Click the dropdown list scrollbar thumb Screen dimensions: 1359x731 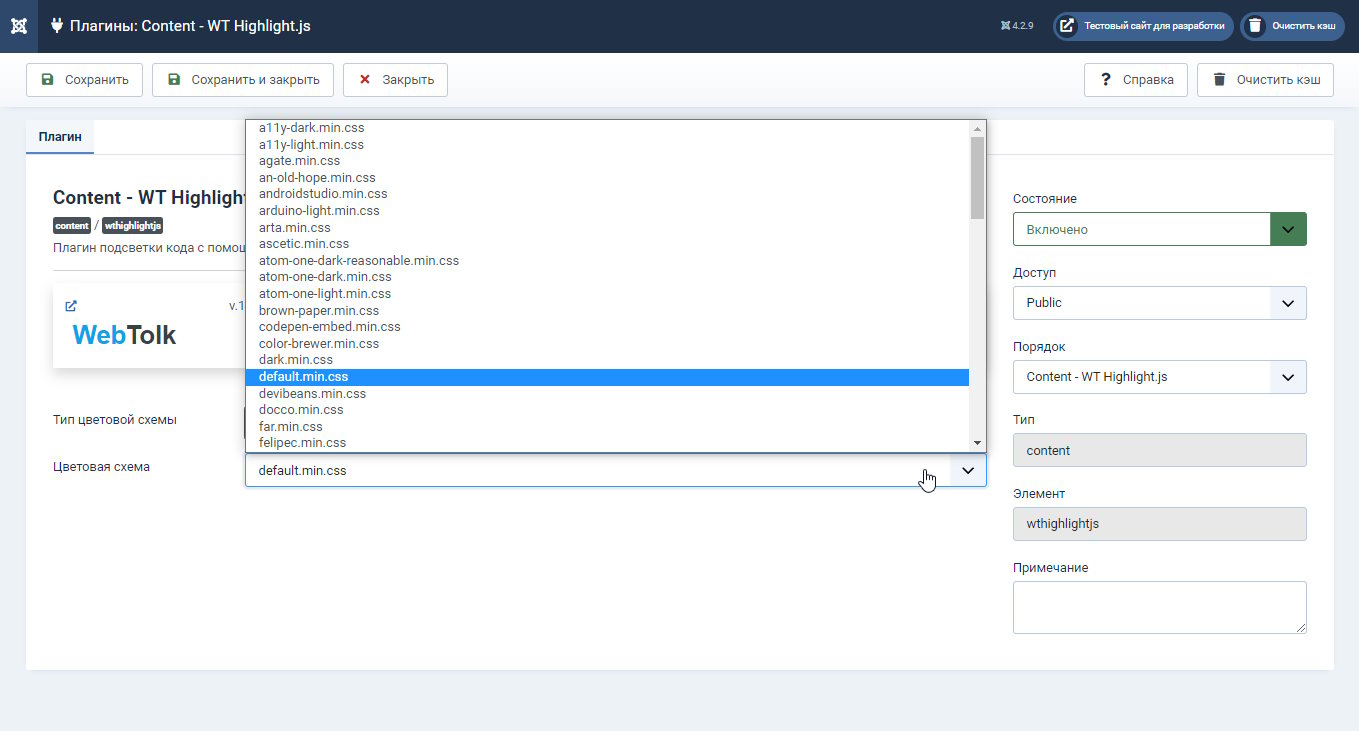977,178
